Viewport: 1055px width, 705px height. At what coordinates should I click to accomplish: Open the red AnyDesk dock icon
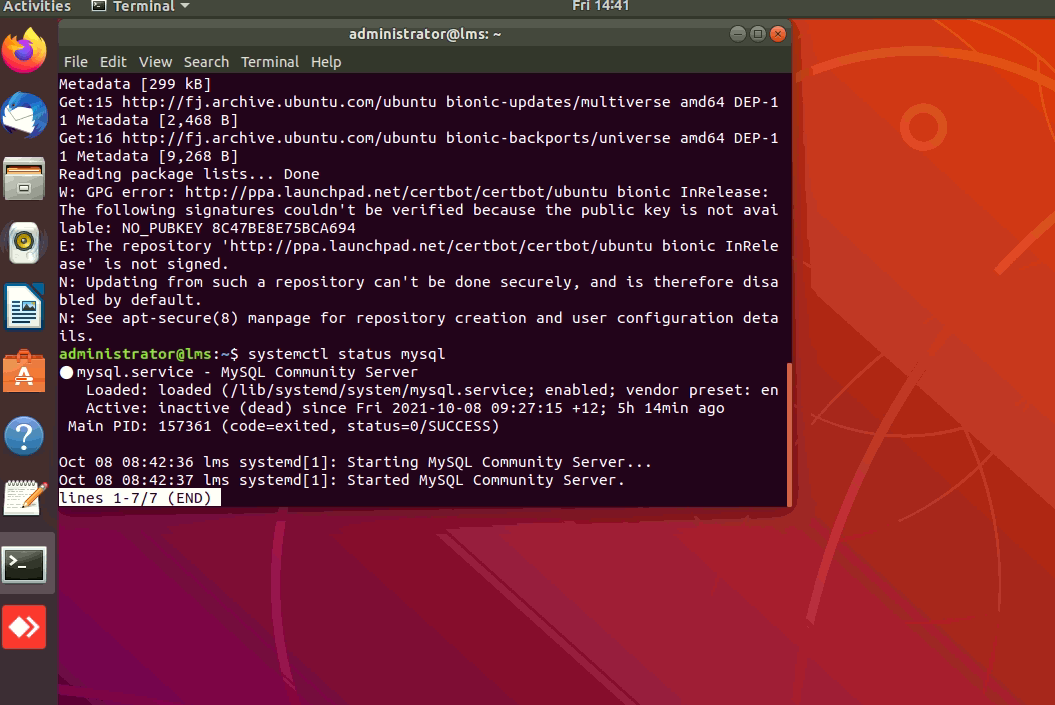coord(25,627)
